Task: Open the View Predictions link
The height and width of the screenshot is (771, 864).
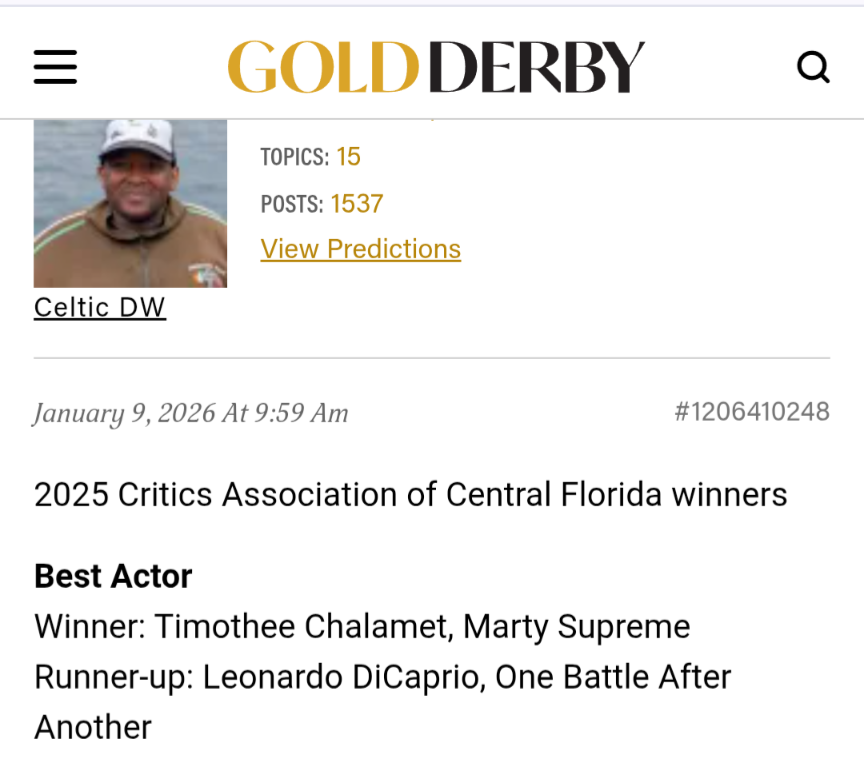Action: [360, 249]
